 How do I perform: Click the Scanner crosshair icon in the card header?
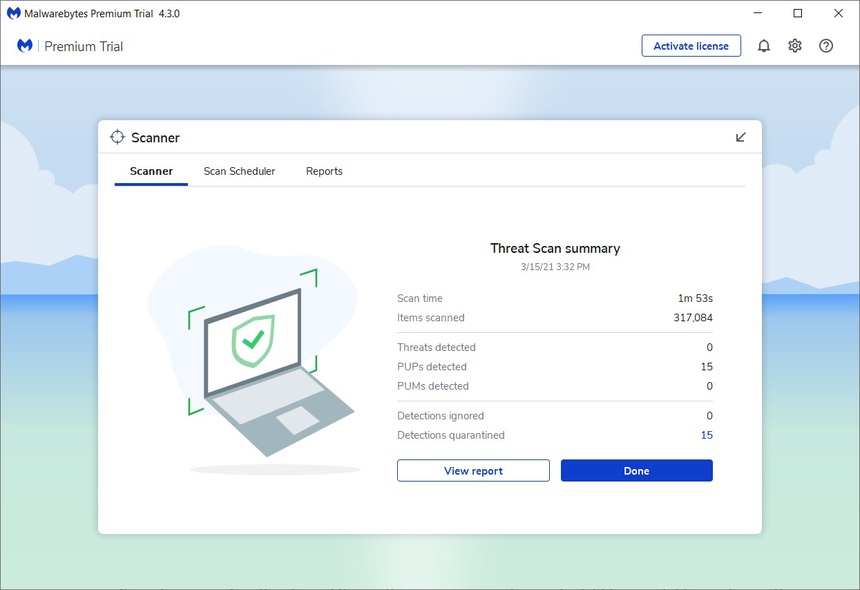(117, 137)
